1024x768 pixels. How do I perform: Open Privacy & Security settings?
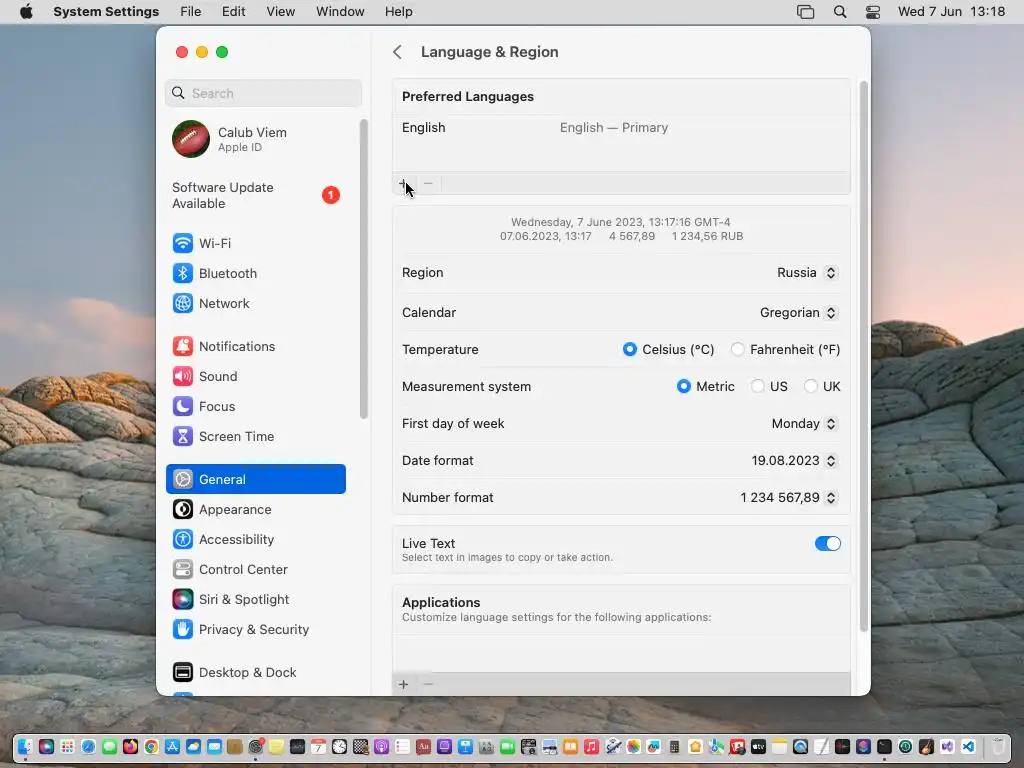(255, 630)
